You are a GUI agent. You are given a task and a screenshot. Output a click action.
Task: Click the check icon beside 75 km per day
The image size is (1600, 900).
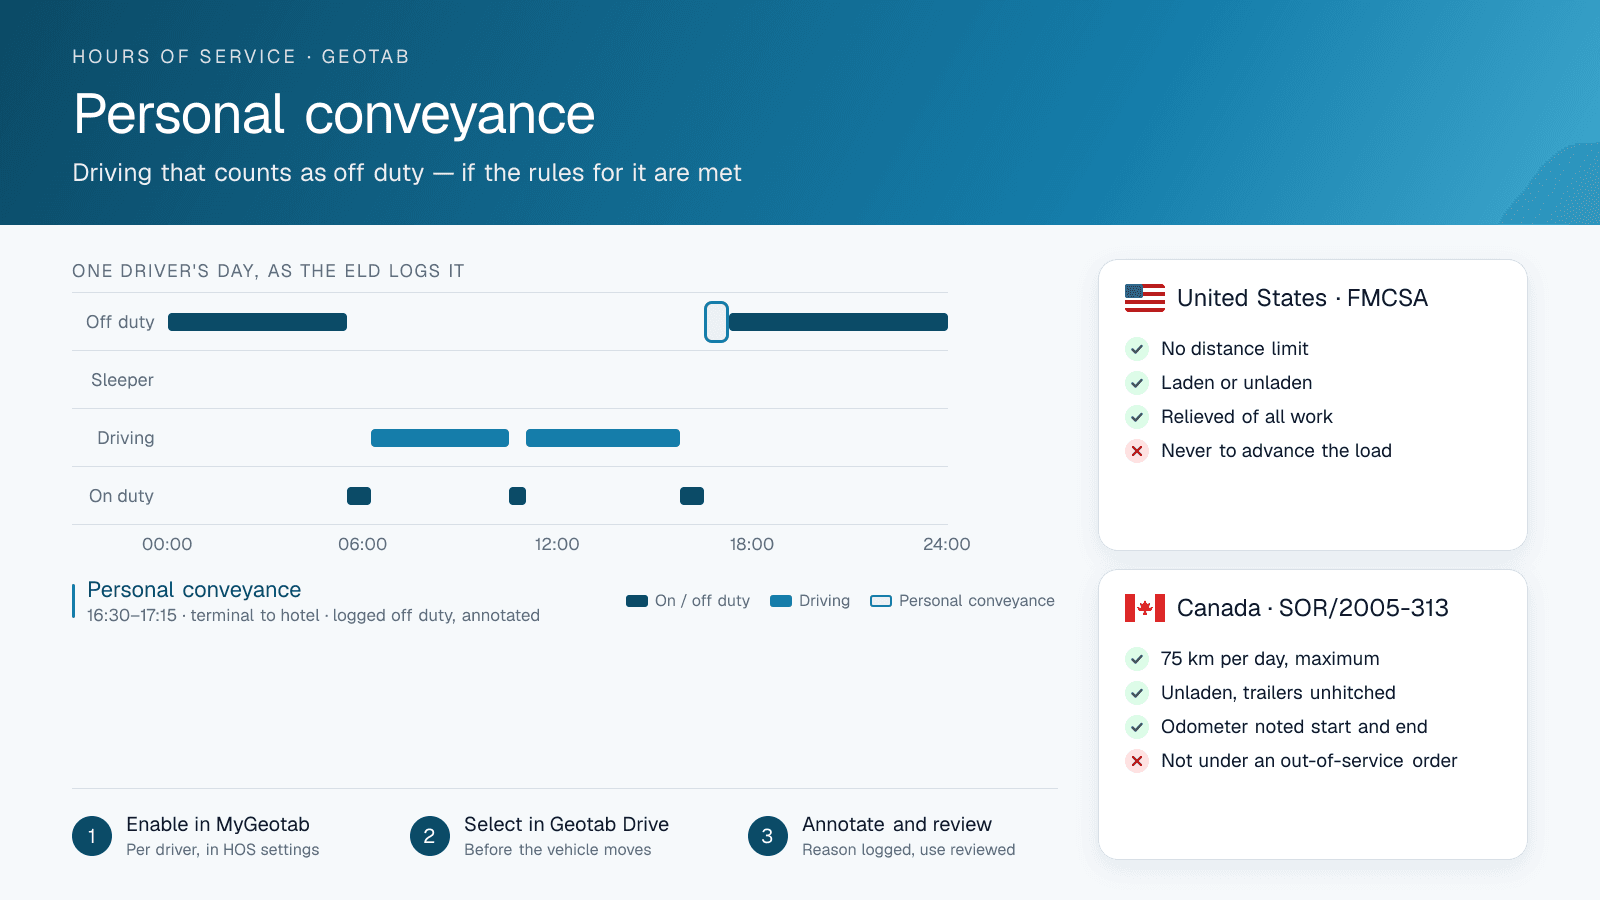[x=1137, y=659]
